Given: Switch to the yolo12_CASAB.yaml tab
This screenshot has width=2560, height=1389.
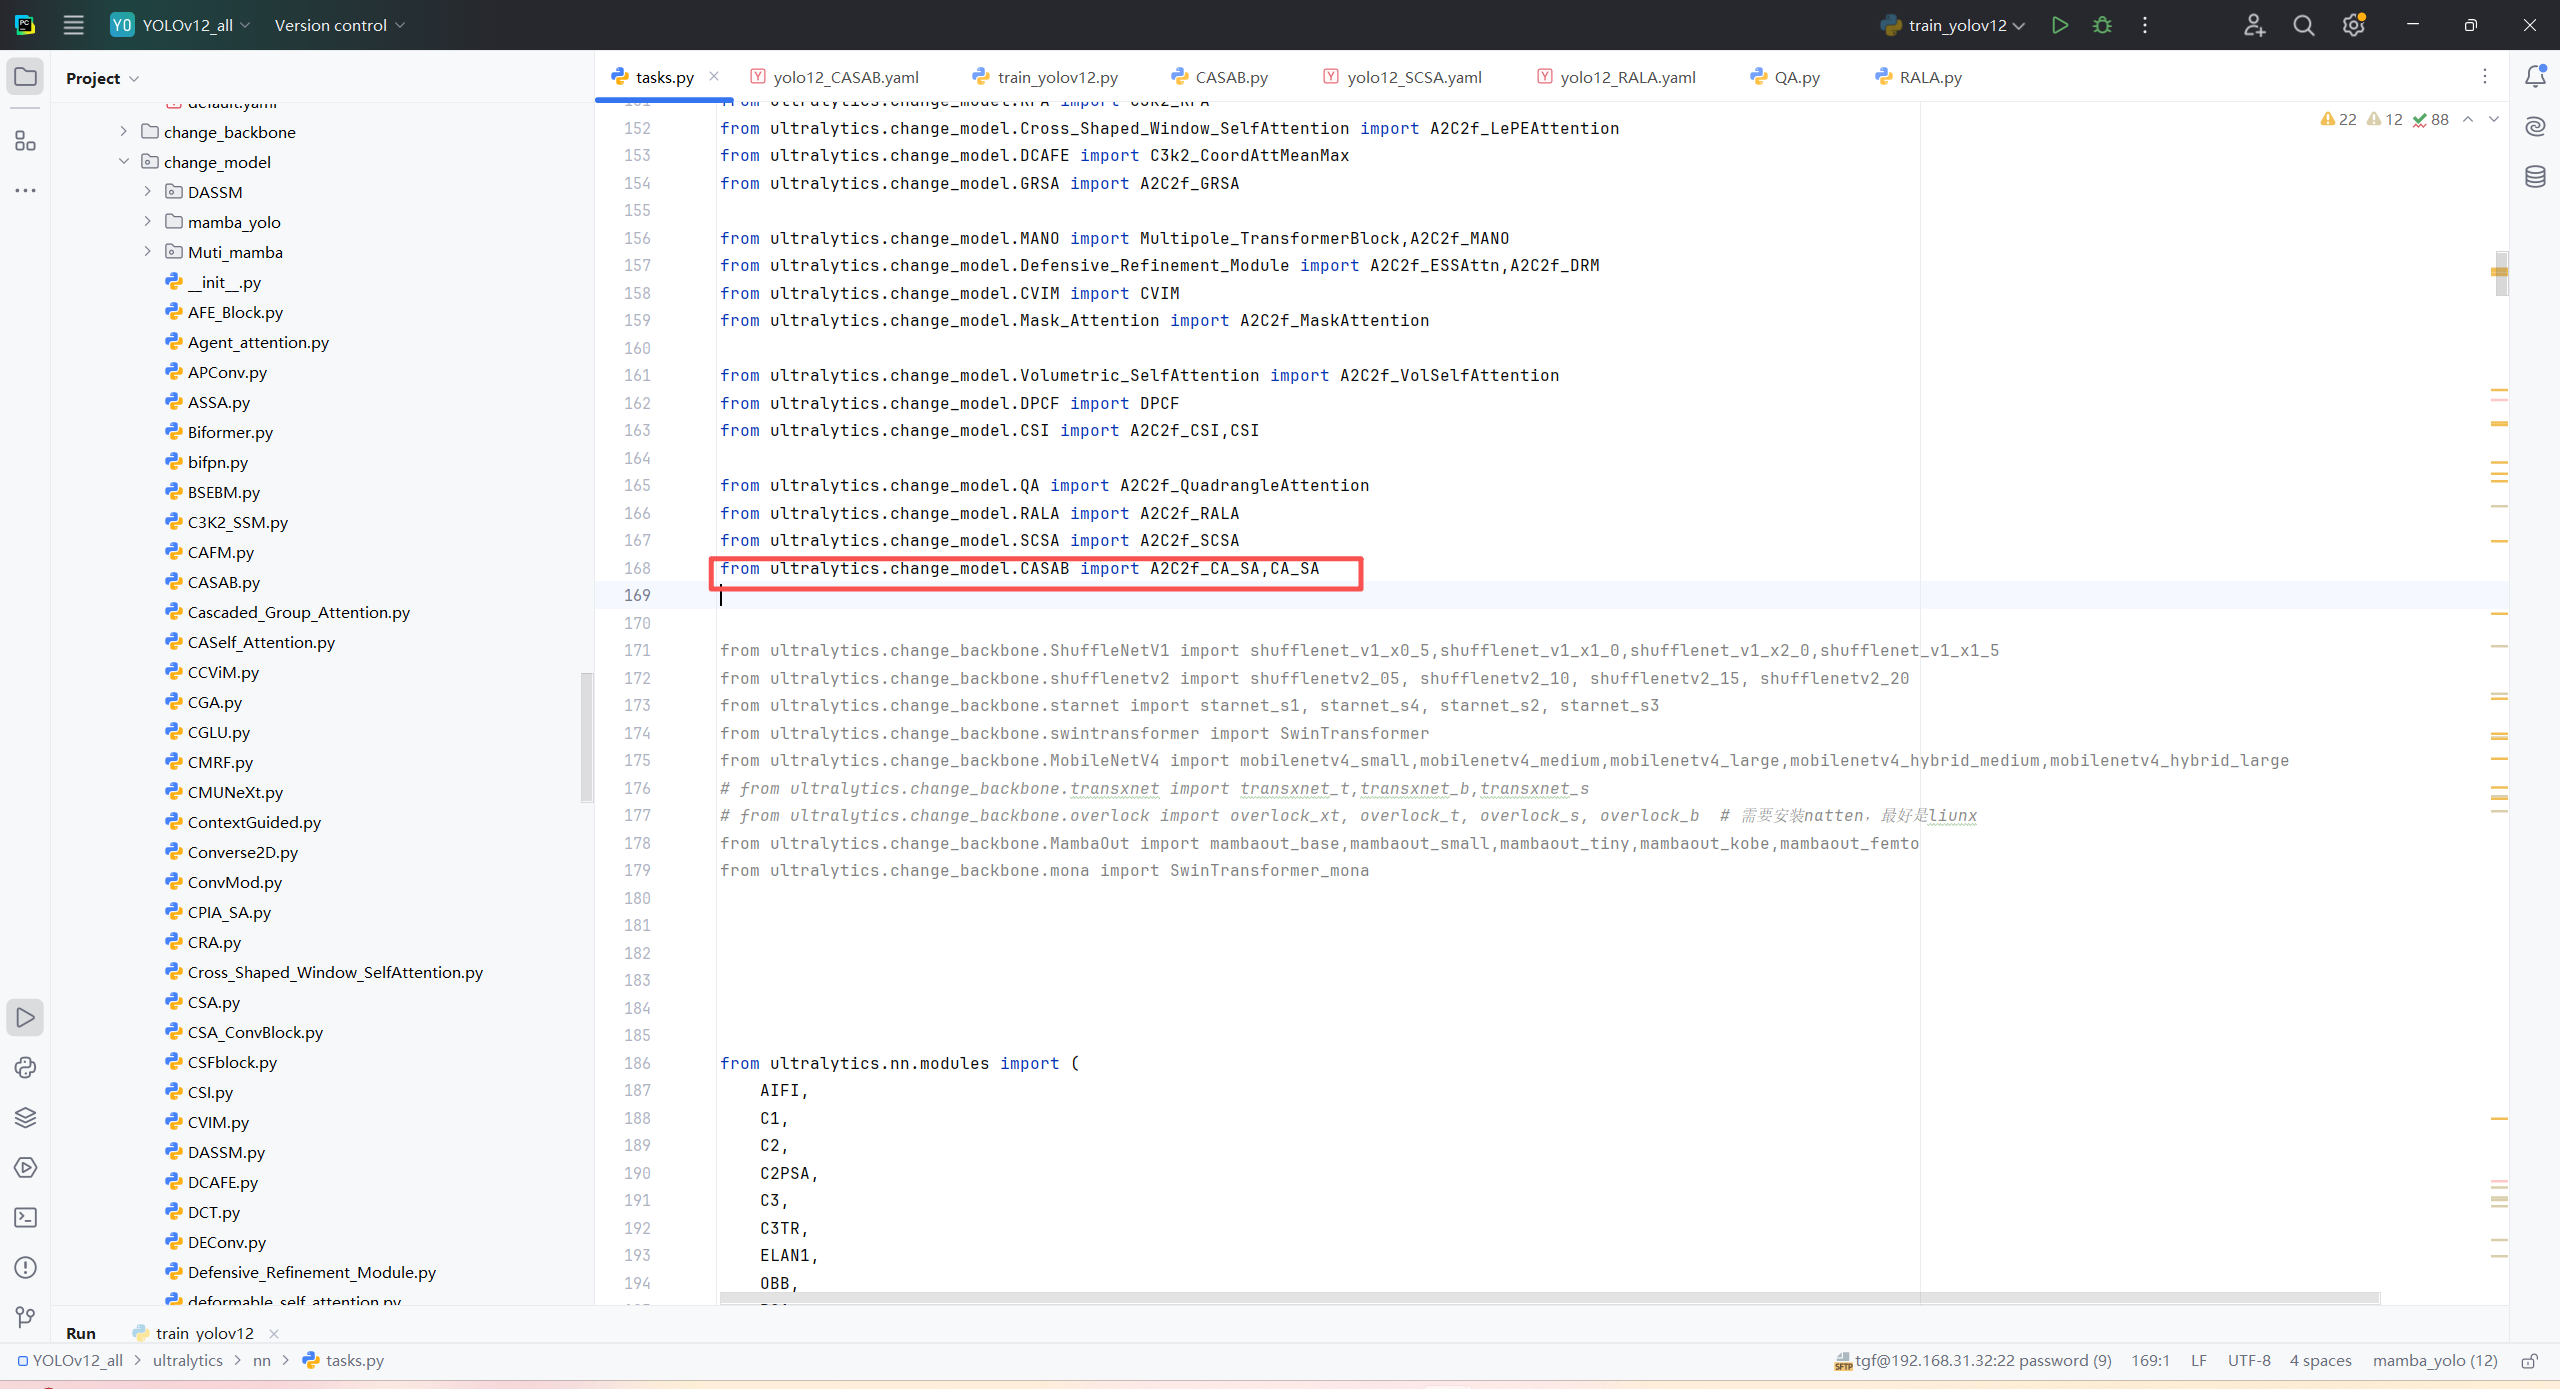Looking at the screenshot, I should point(845,77).
